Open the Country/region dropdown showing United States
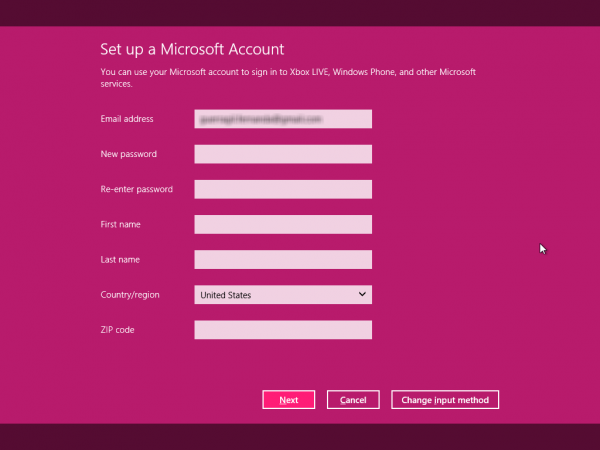This screenshot has width=600, height=450. tap(275, 295)
